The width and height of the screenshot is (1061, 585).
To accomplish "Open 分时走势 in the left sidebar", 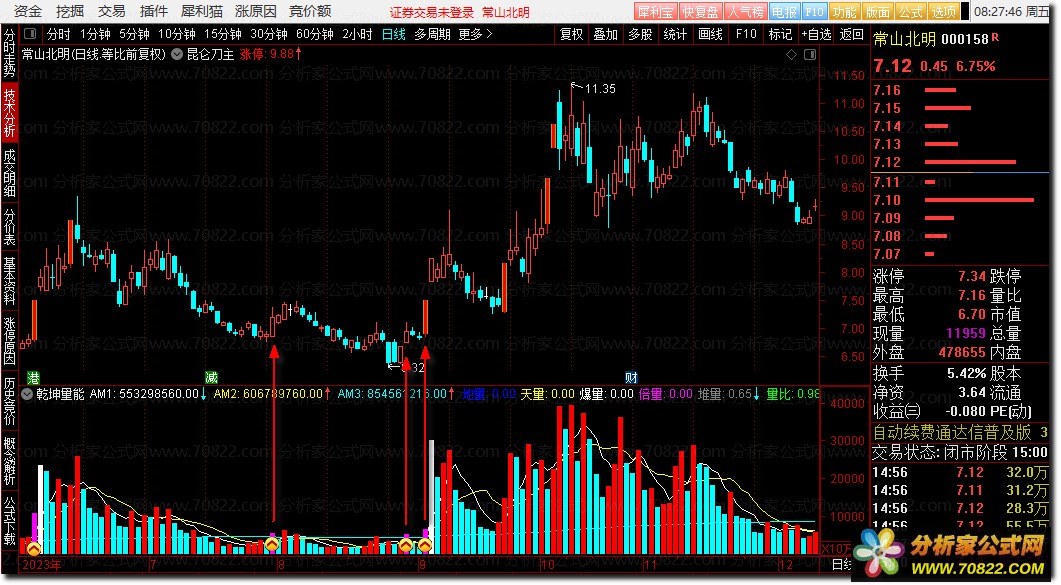I will pos(9,54).
